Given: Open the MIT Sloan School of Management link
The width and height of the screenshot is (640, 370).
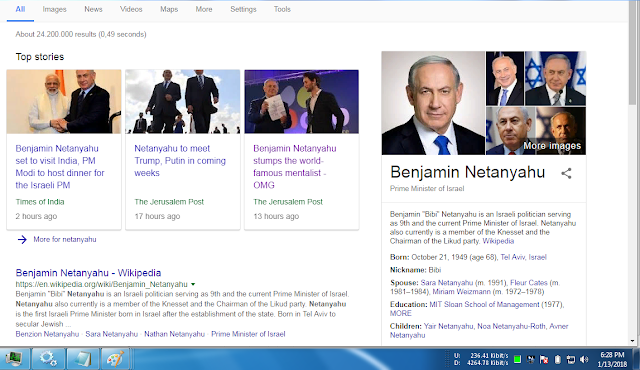Looking at the screenshot, I should click(484, 305).
